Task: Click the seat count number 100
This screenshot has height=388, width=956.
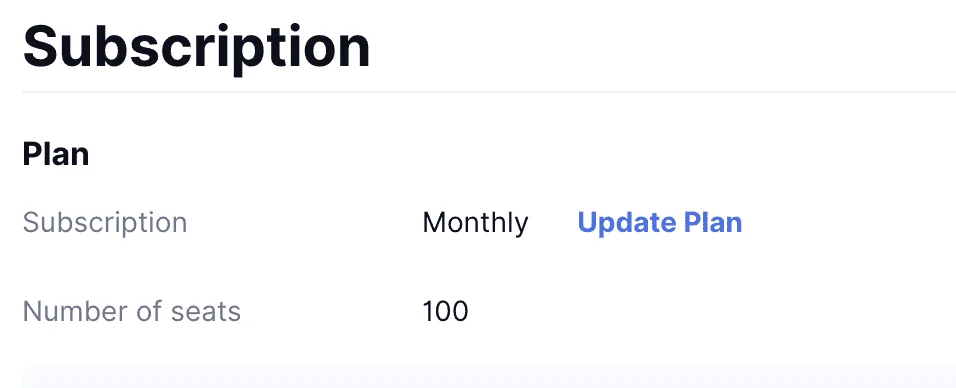Action: (x=445, y=311)
